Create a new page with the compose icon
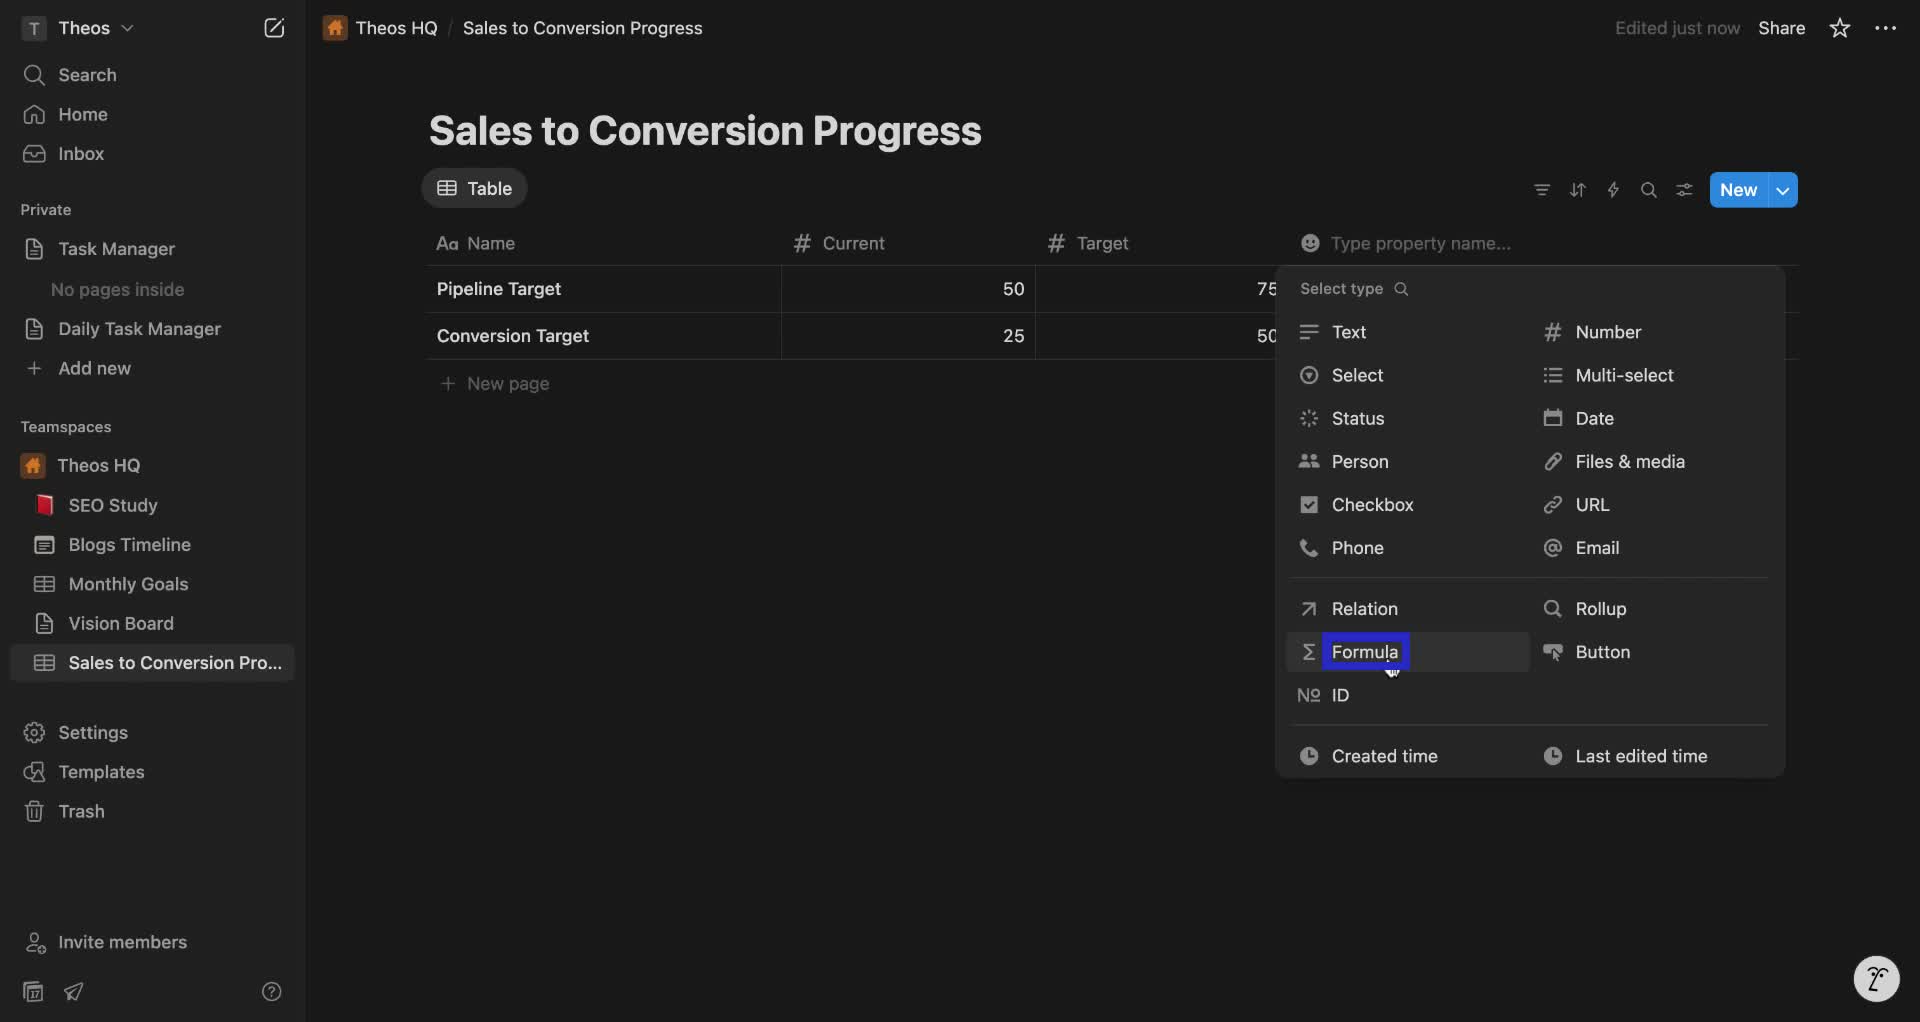Viewport: 1920px width, 1022px height. pos(274,28)
